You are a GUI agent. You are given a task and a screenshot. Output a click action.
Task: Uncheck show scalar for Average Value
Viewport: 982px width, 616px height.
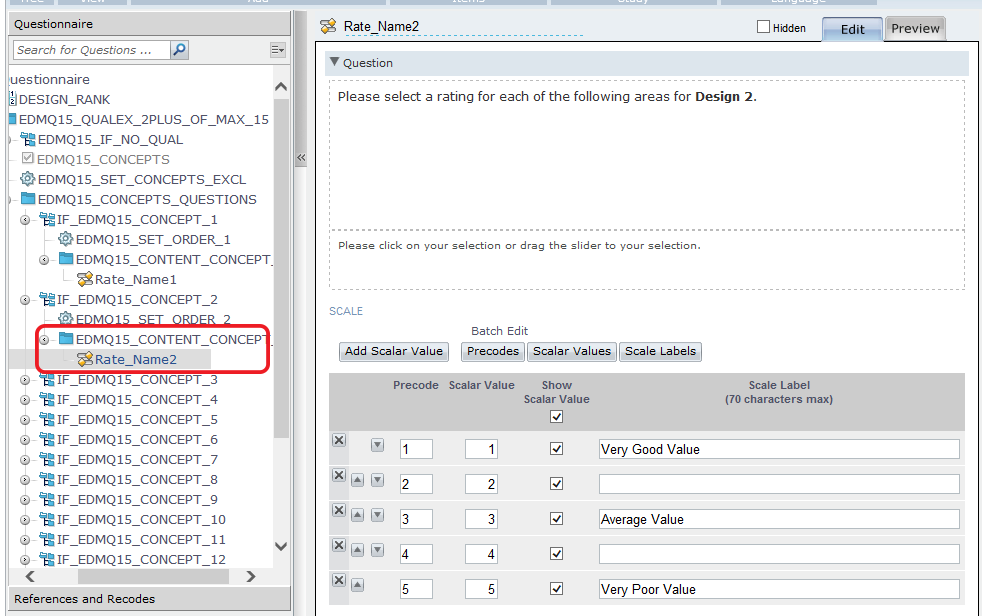(x=556, y=519)
